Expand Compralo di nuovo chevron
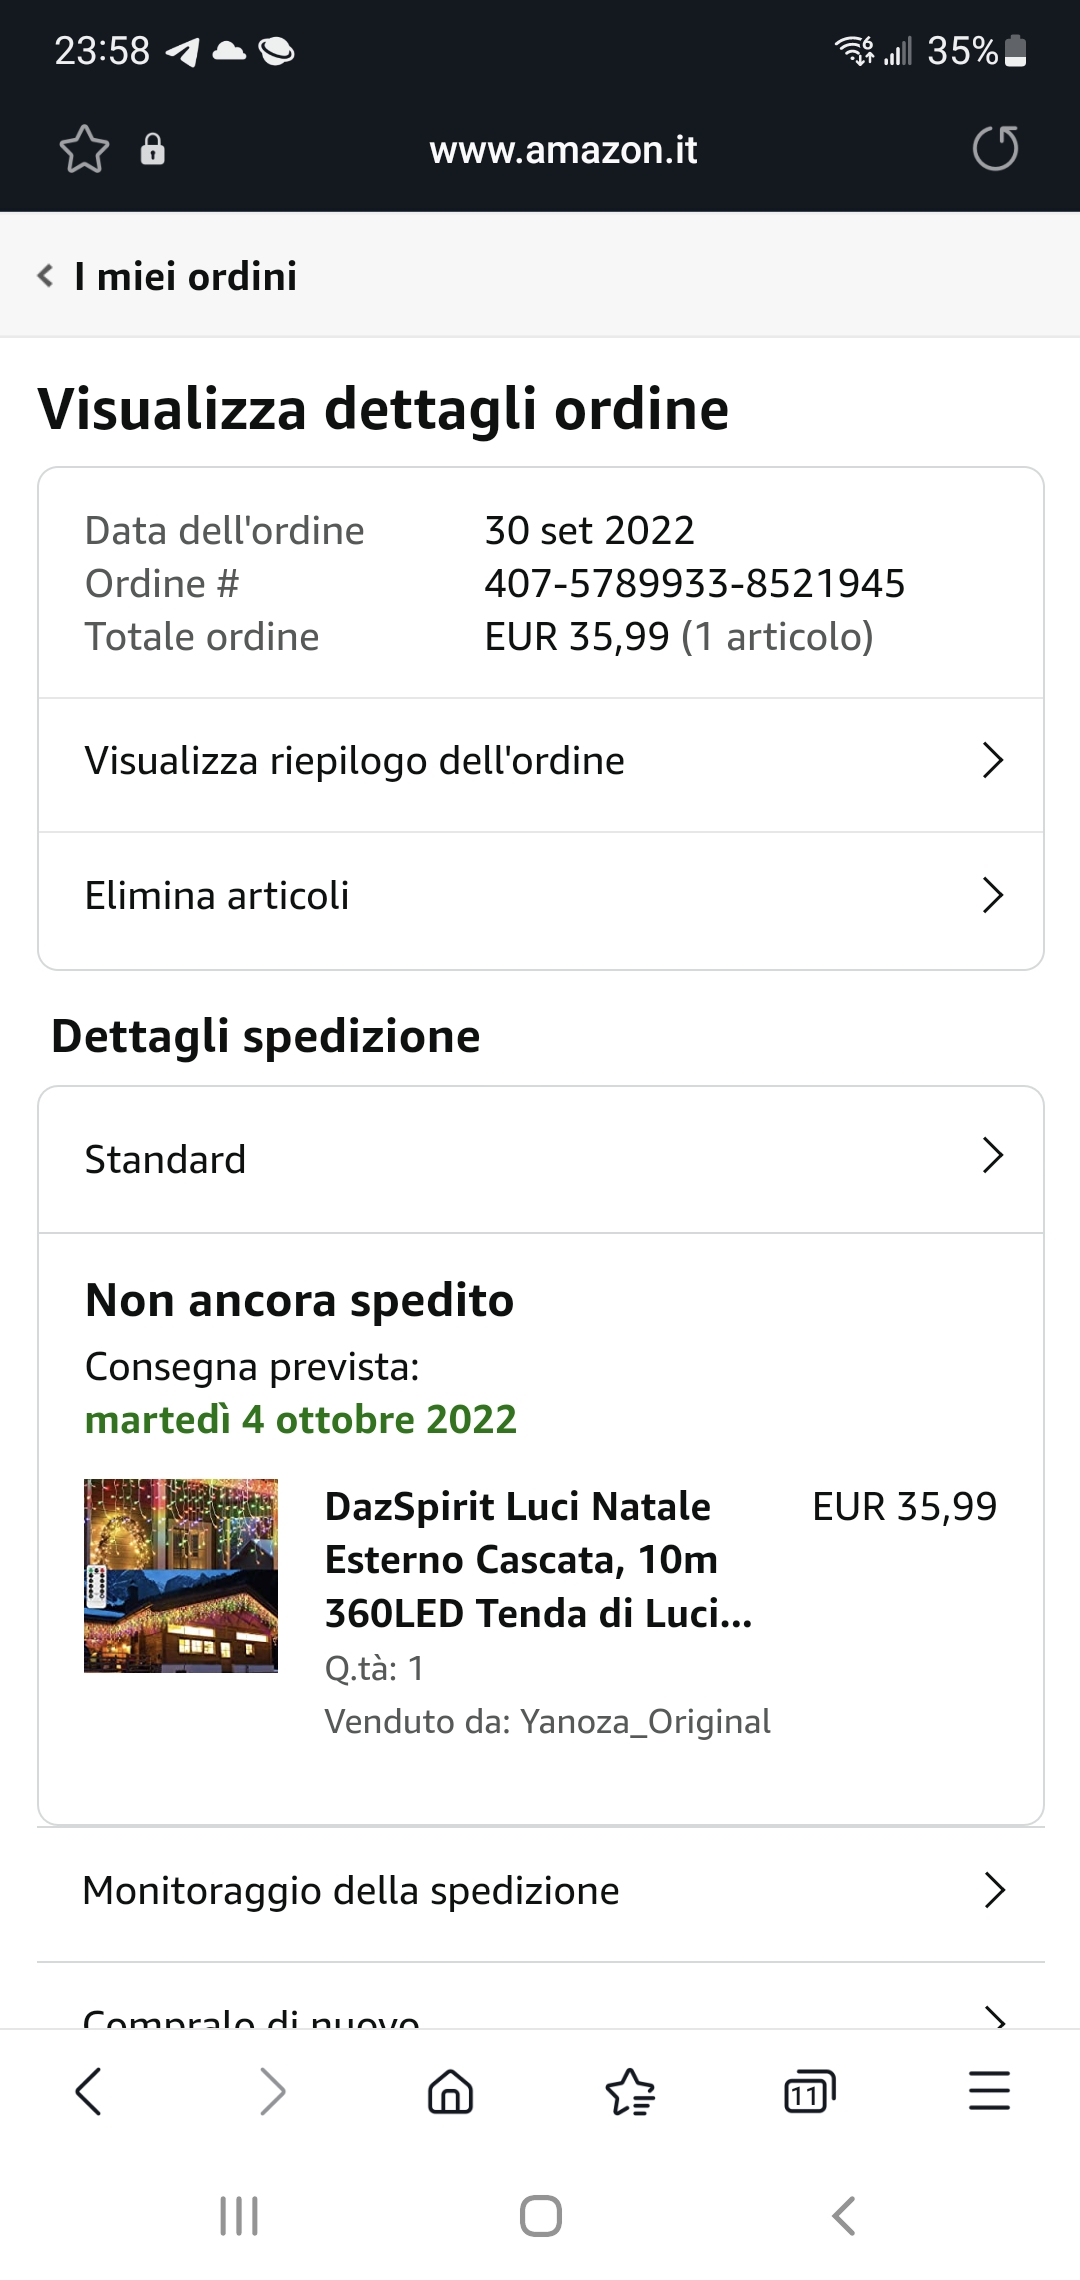 994,2016
